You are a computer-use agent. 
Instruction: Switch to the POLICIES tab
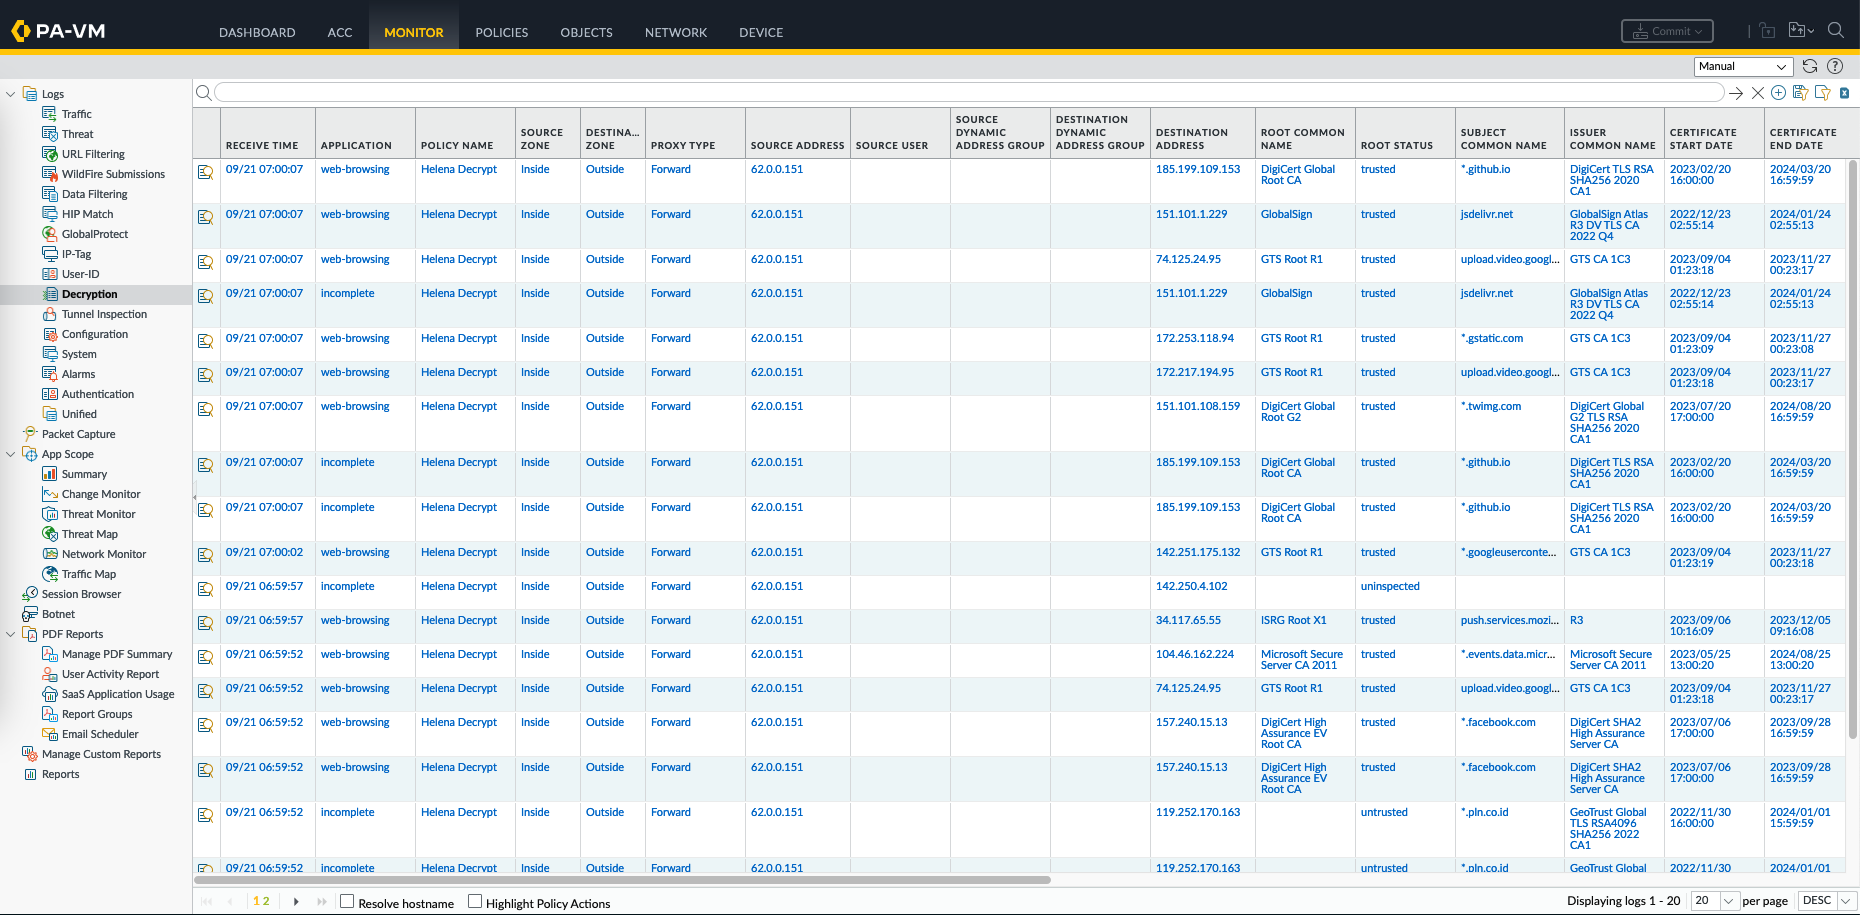tap(501, 32)
